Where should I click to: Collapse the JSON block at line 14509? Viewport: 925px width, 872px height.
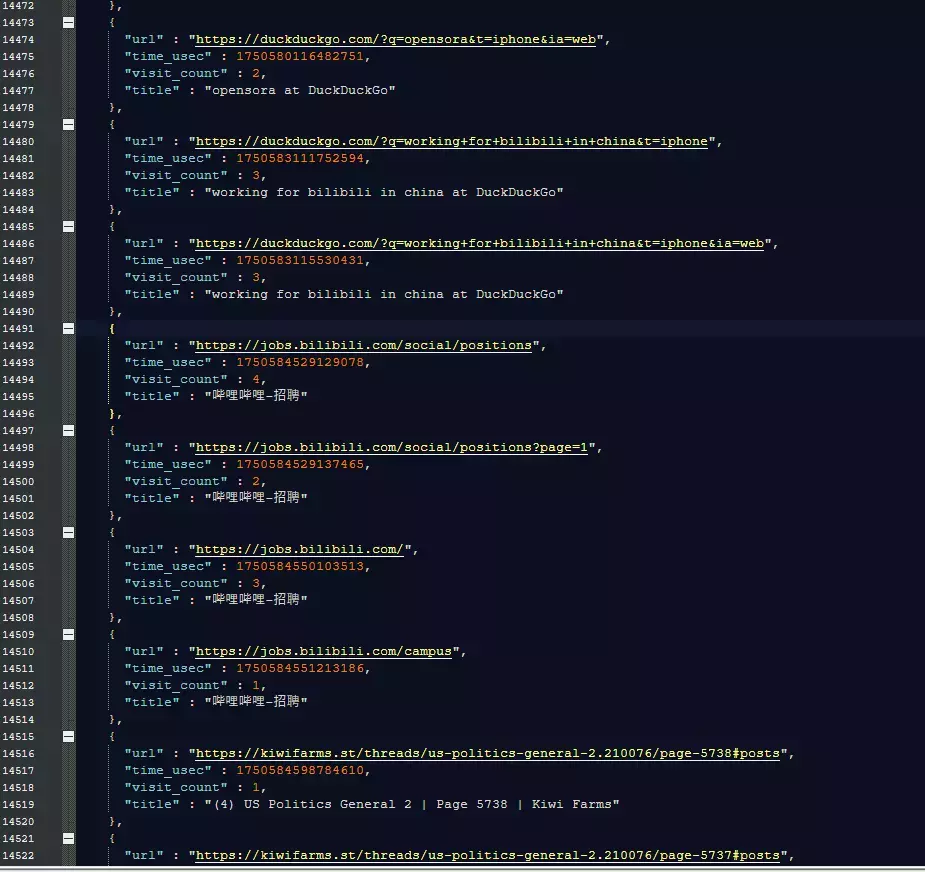68,635
